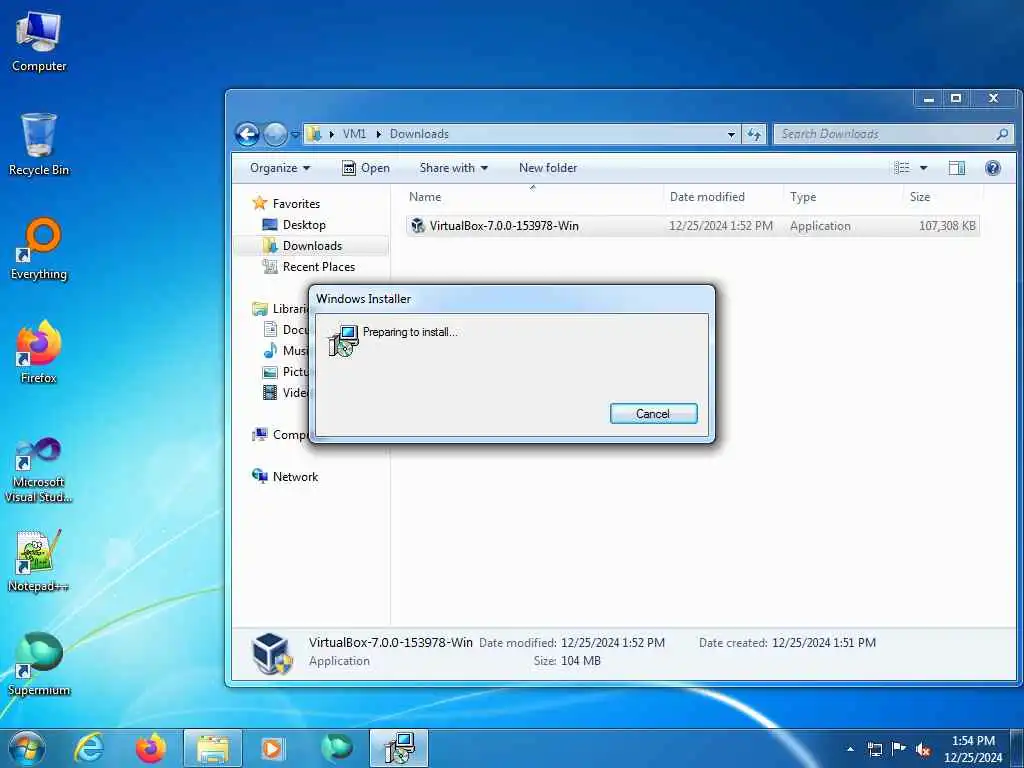1024x768 pixels.
Task: Click VirtualBox icon in details pane
Action: tap(272, 653)
